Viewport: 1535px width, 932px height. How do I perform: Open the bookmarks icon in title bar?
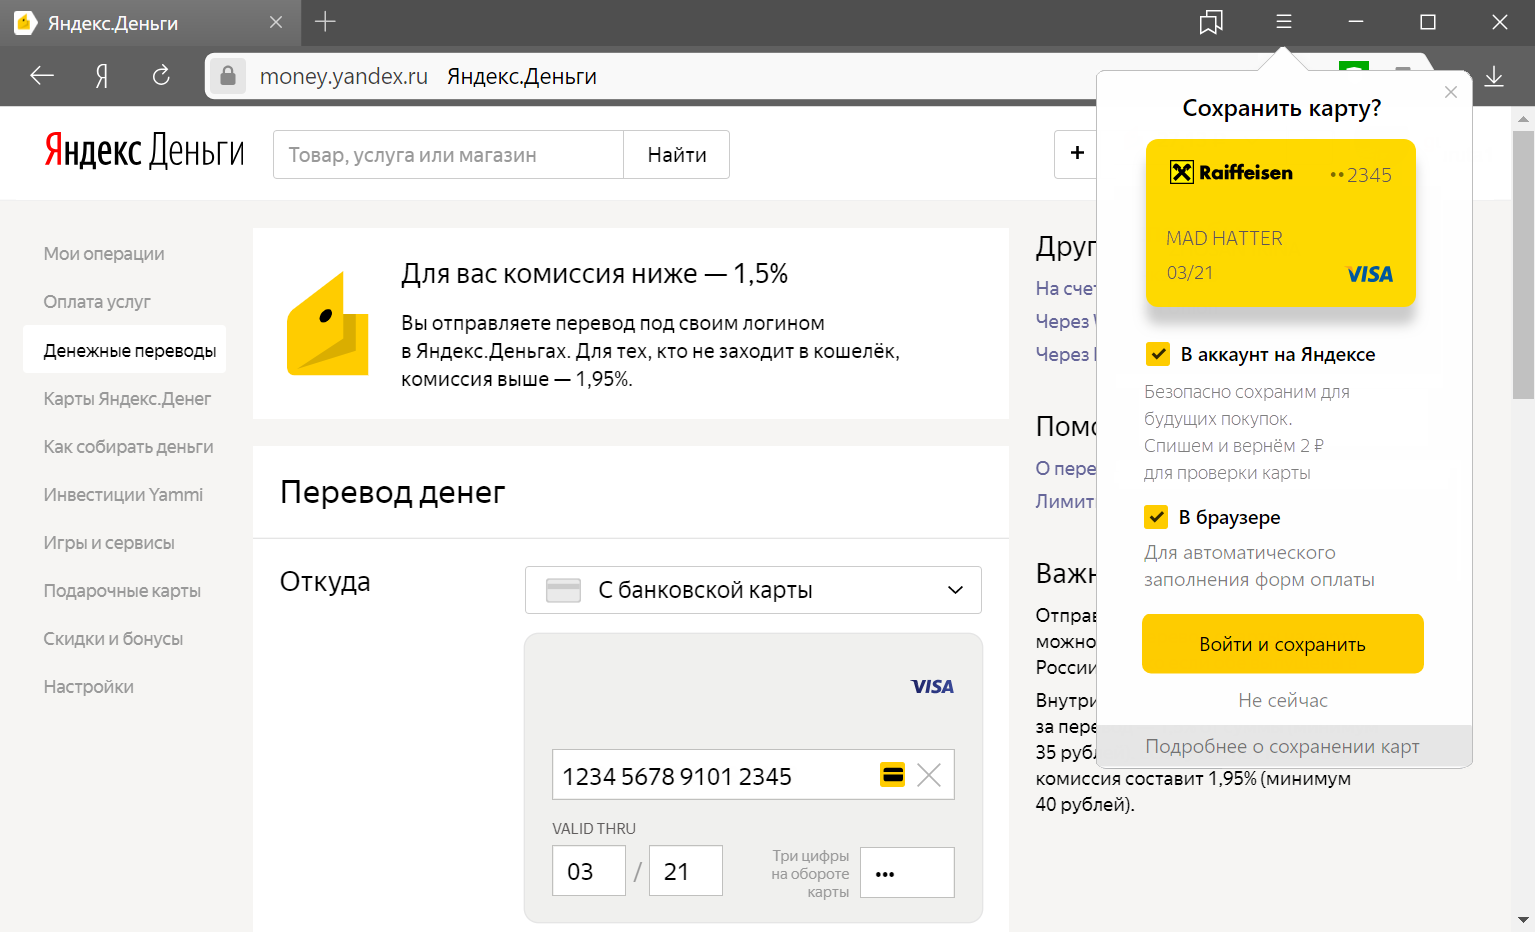[1211, 22]
